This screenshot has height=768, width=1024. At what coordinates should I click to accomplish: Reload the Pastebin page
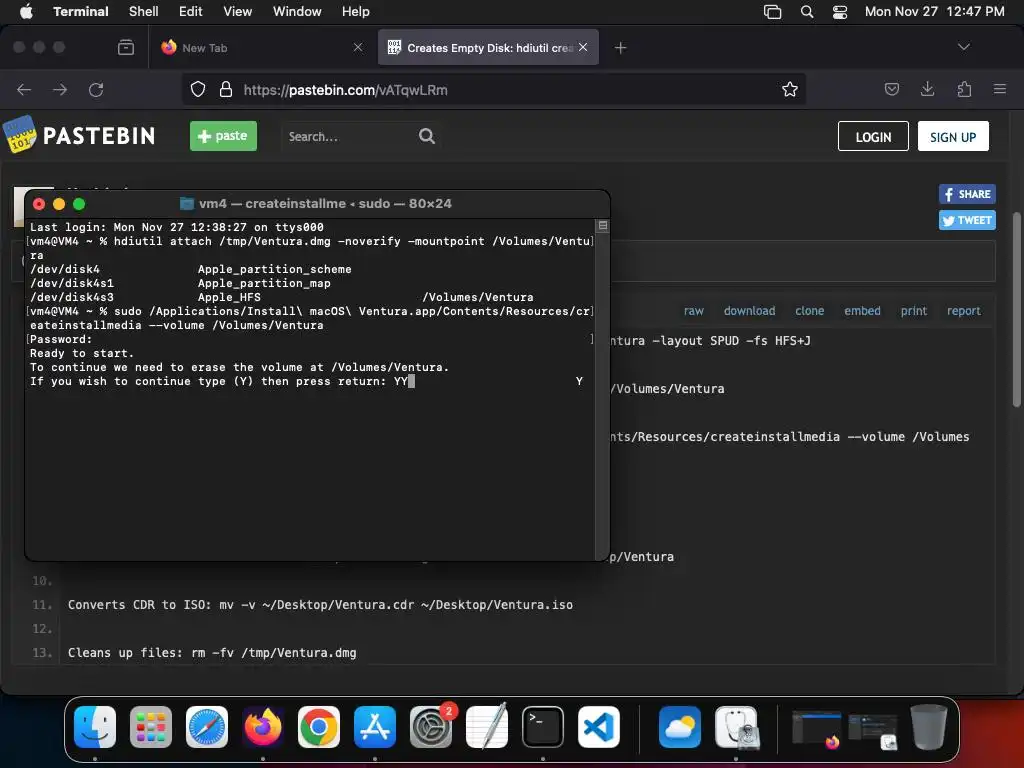pyautogui.click(x=96, y=89)
